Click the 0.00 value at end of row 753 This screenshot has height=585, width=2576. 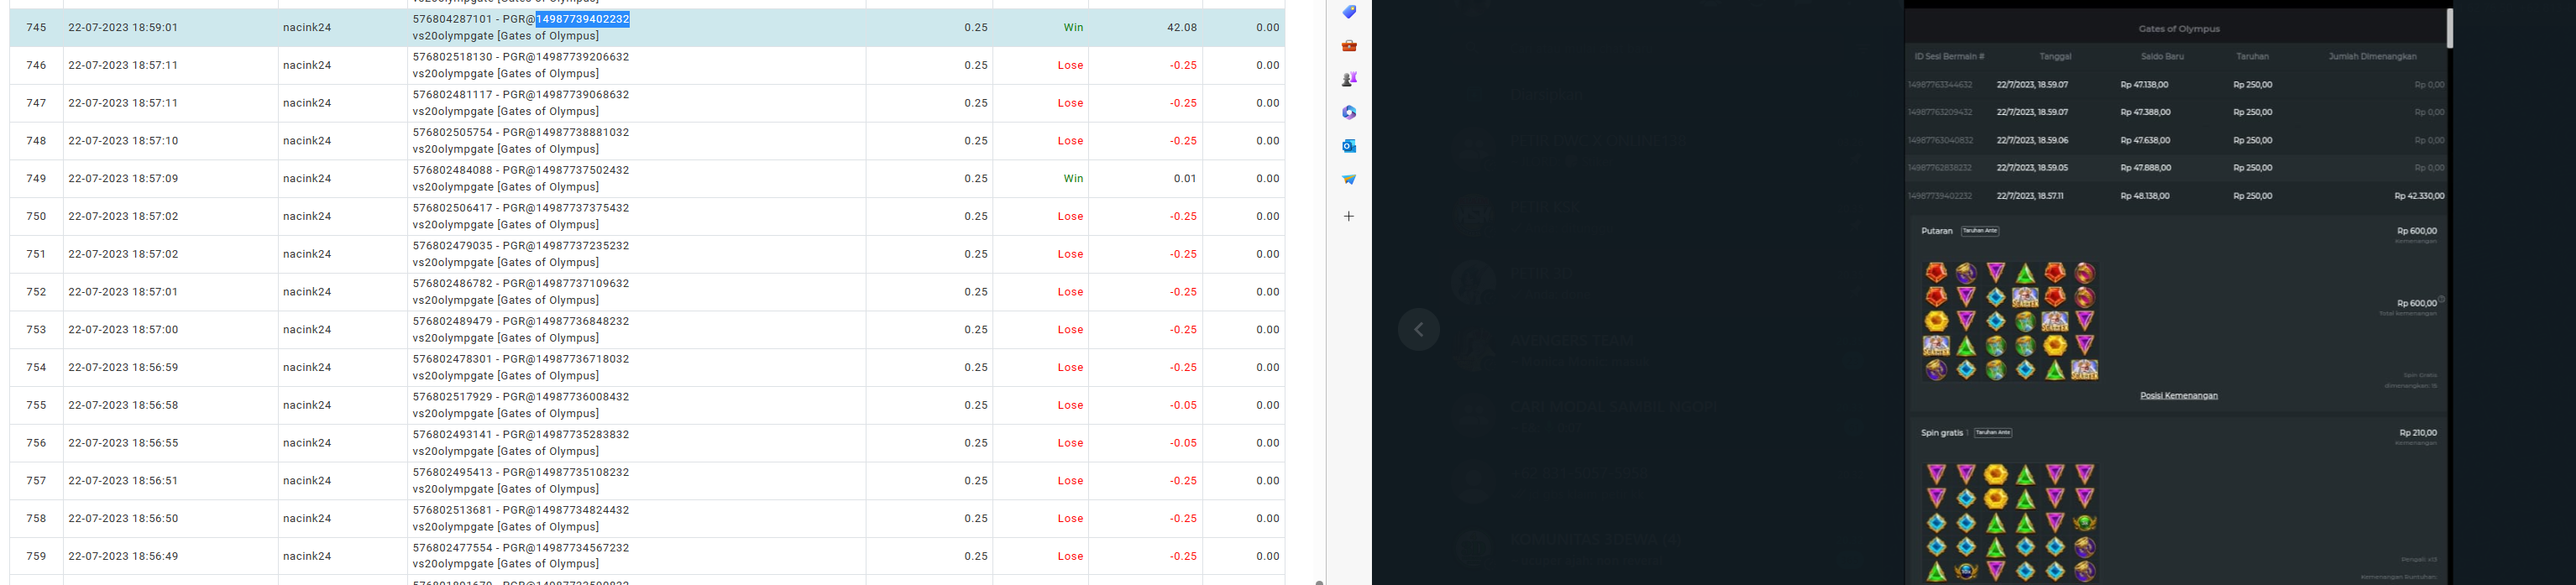tap(1268, 329)
